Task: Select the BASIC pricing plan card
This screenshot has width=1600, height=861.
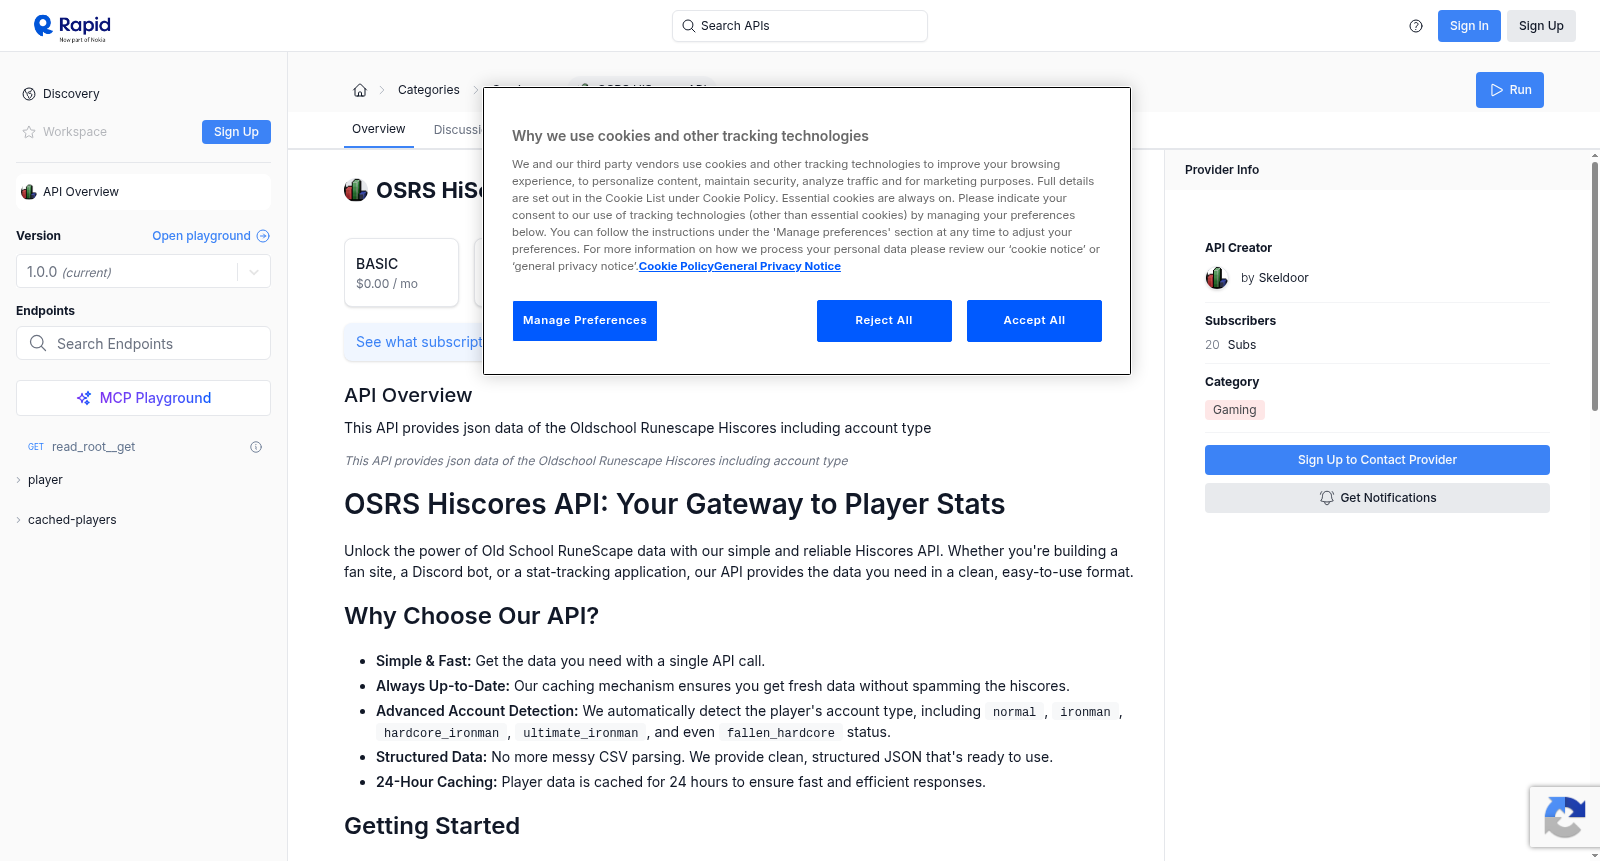Action: click(x=402, y=272)
